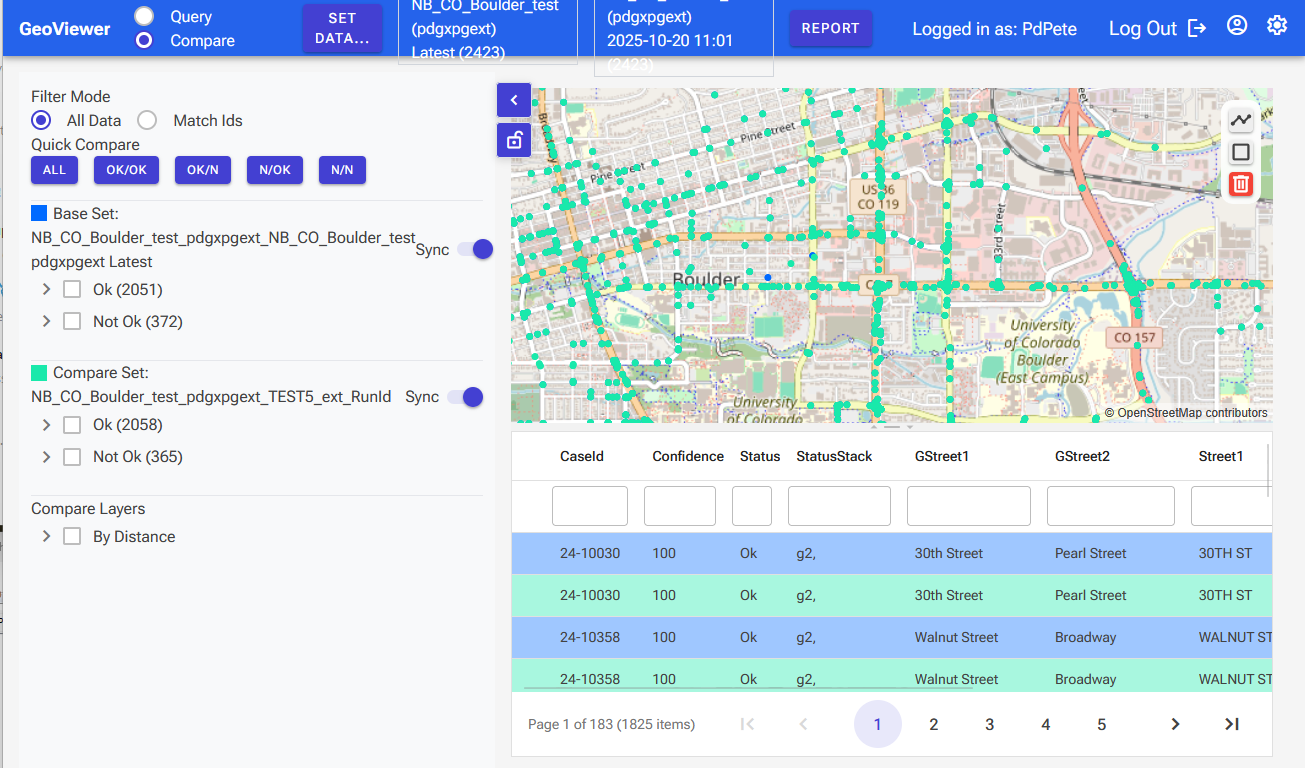Viewport: 1305px width, 768px height.
Task: Expand the Compare Set Not Ok (365) node
Action: click(46, 456)
